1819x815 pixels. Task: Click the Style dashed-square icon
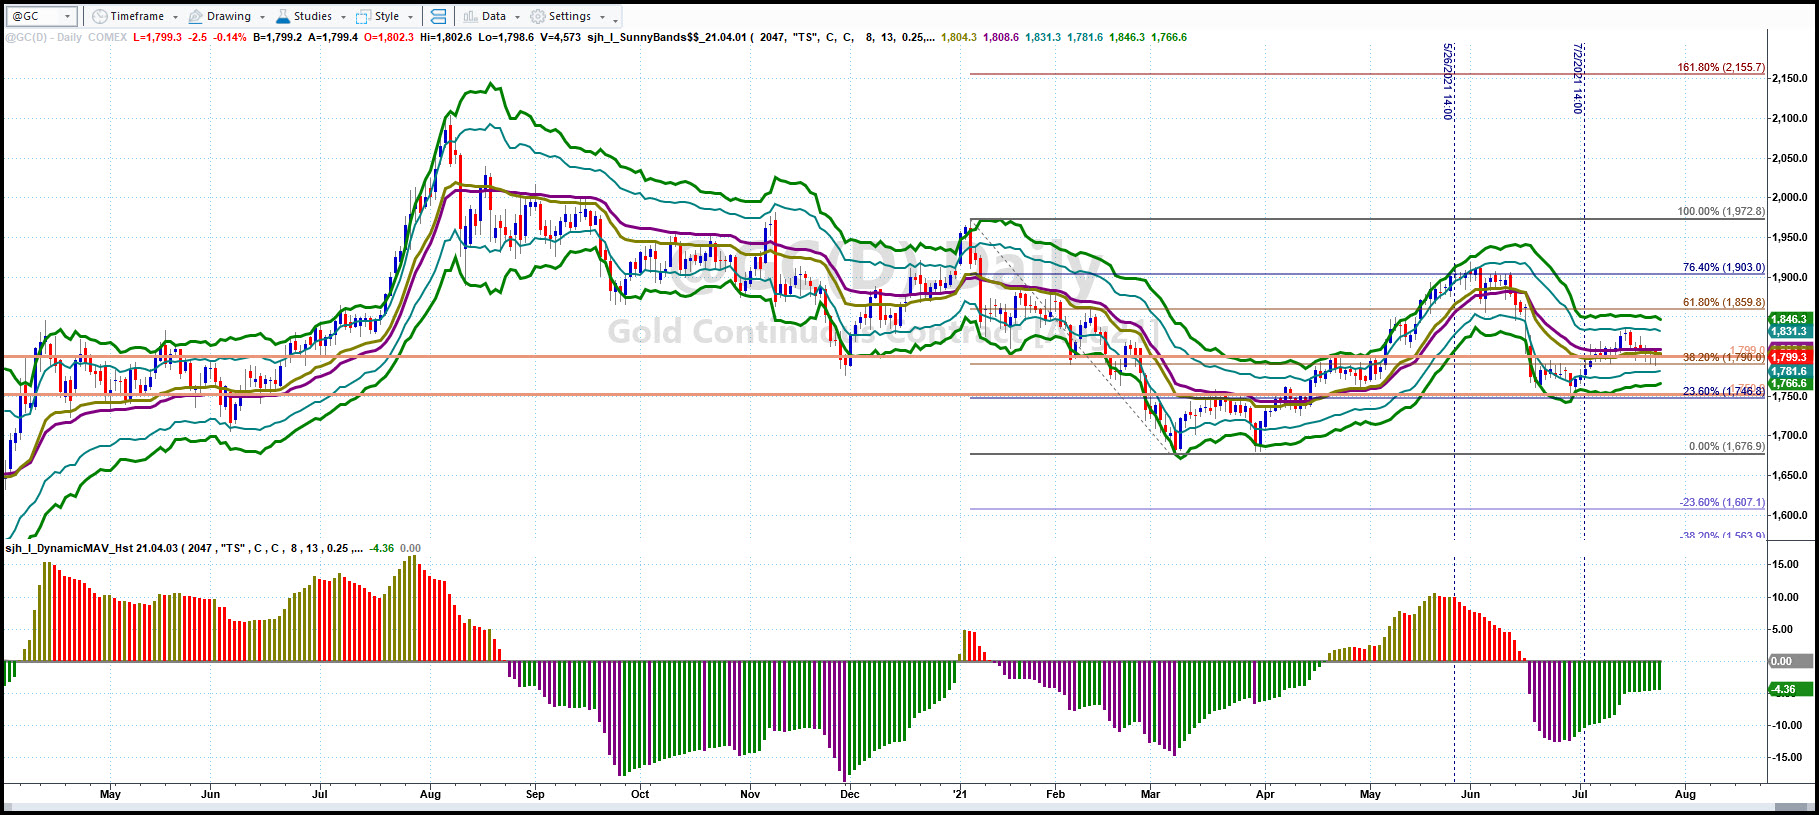[x=363, y=16]
